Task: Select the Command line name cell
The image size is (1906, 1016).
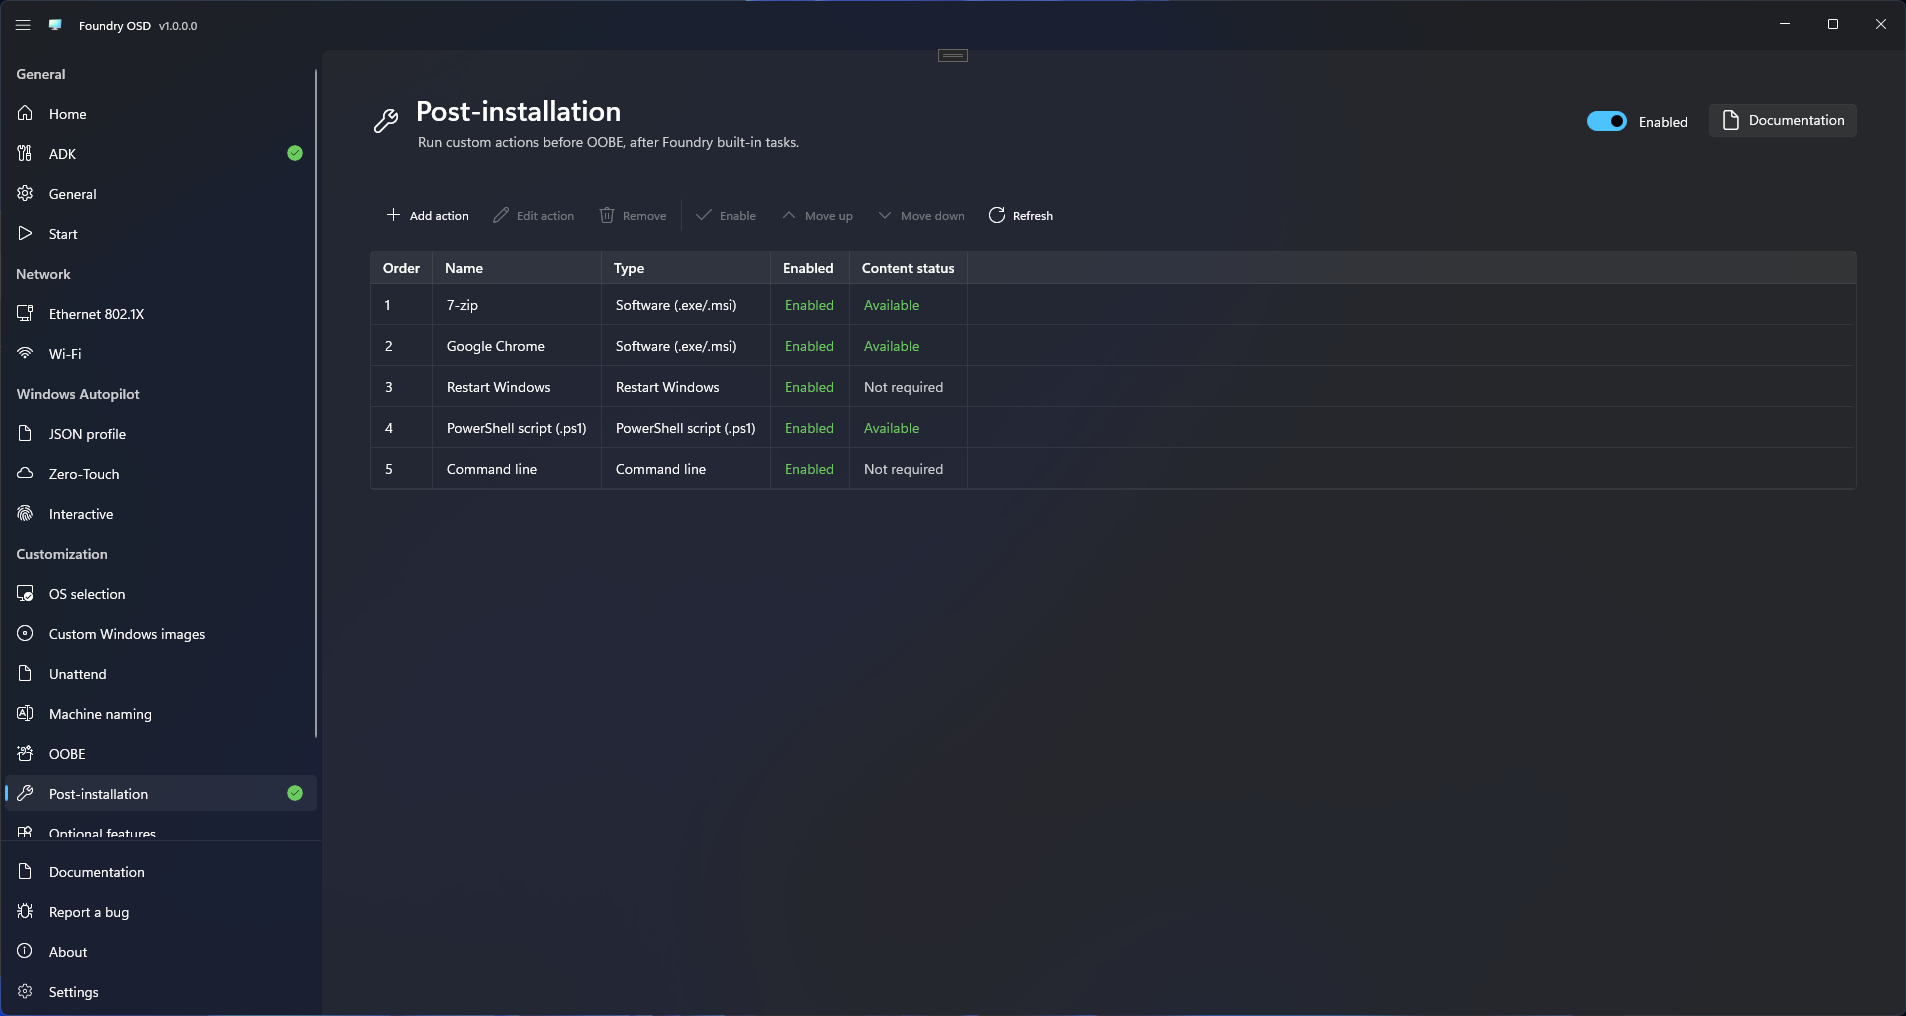Action: pos(517,469)
